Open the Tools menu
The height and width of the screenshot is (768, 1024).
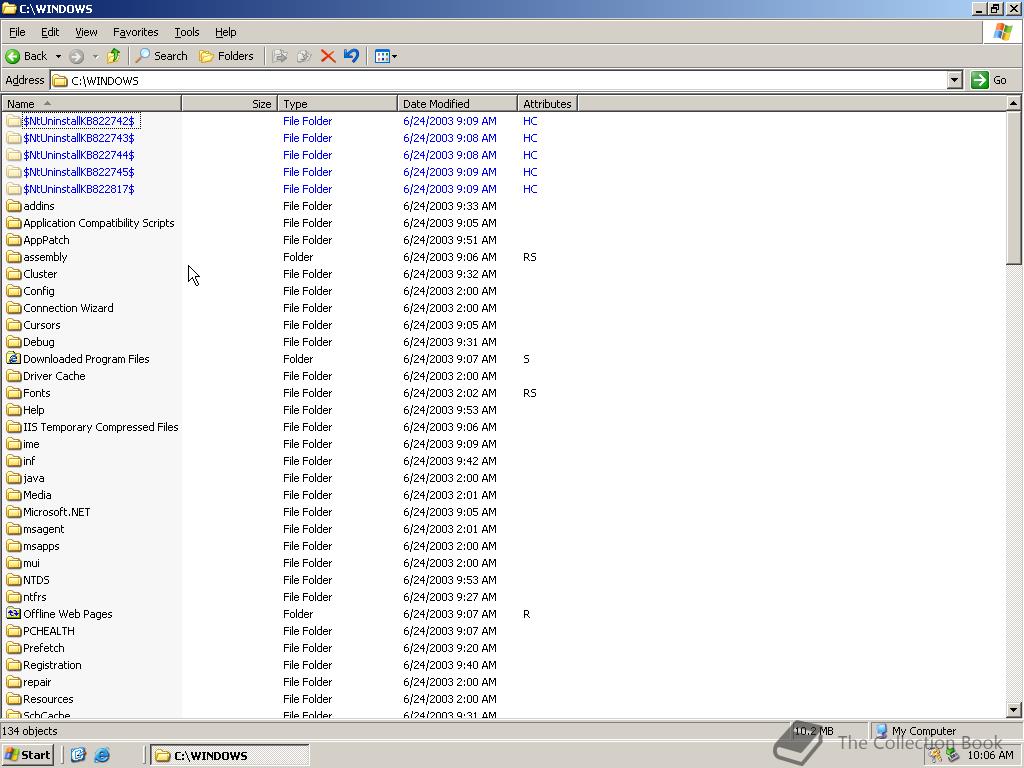(x=186, y=32)
